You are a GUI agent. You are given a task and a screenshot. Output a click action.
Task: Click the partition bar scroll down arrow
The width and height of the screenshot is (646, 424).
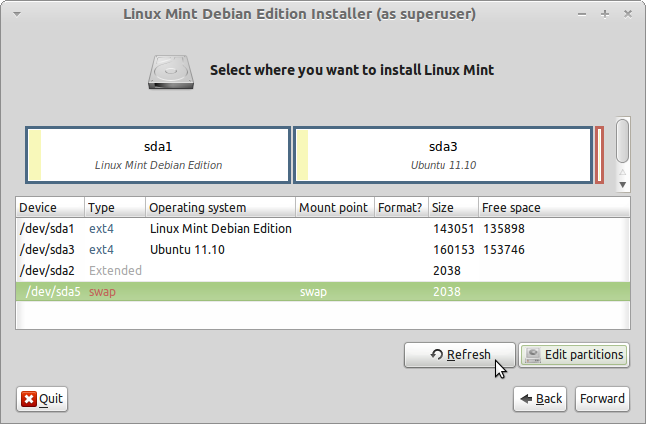(623, 185)
